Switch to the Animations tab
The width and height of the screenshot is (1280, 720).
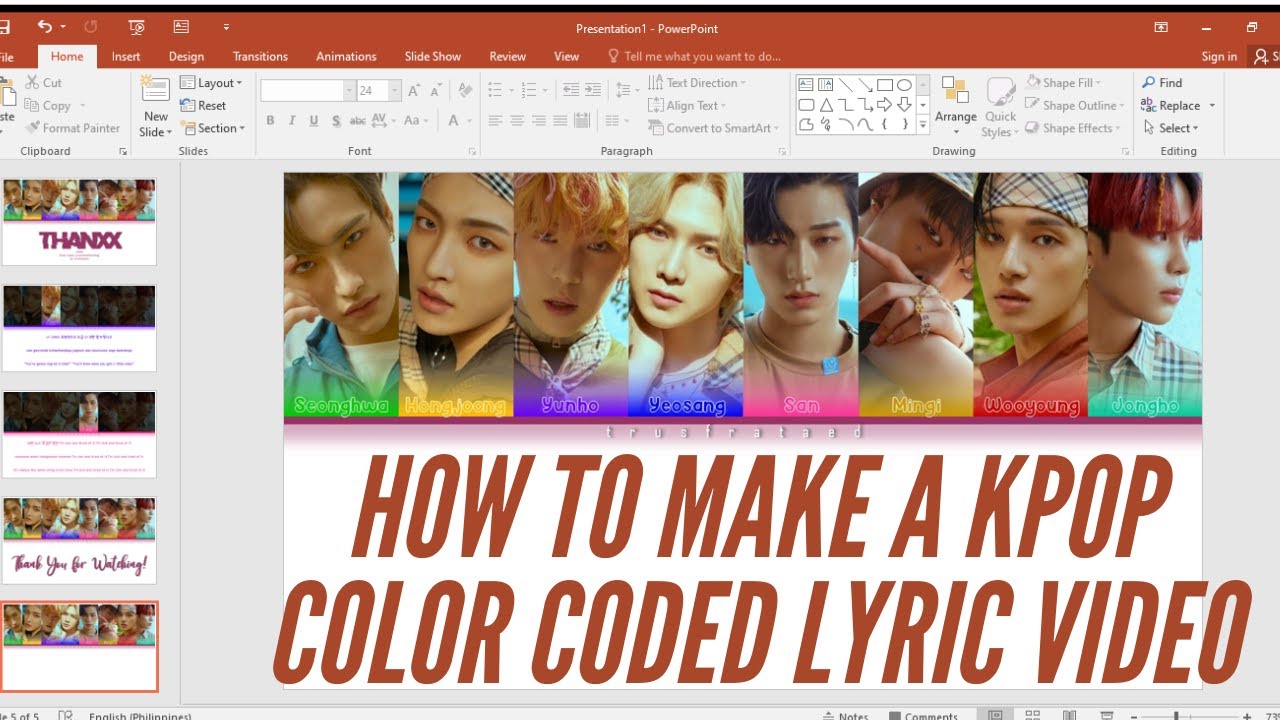click(x=346, y=57)
